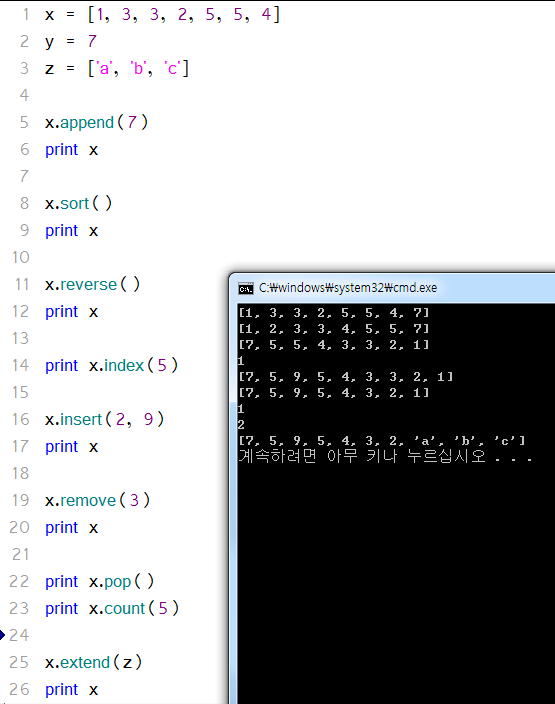The image size is (555, 704).
Task: Click code line 'x.extend(z)'
Action: coord(93,662)
